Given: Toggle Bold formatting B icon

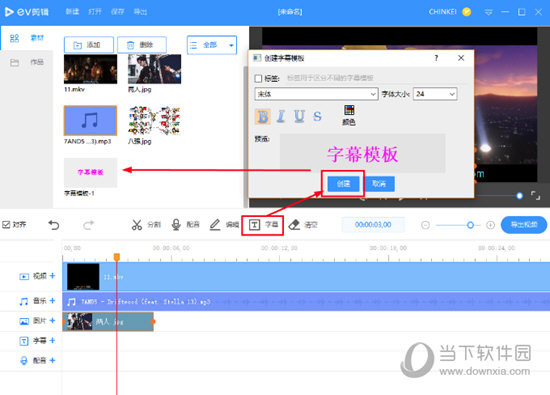Looking at the screenshot, I should (263, 116).
